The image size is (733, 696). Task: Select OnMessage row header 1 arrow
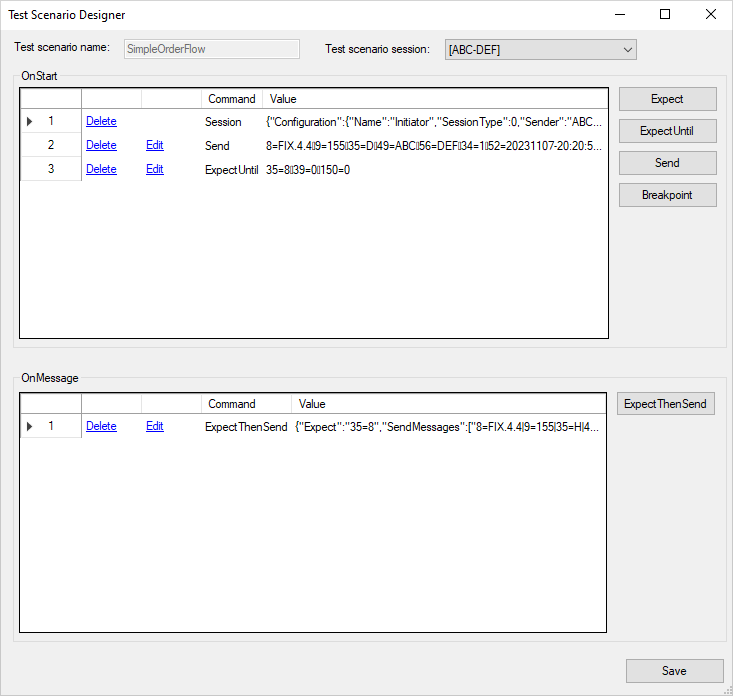tap(29, 426)
